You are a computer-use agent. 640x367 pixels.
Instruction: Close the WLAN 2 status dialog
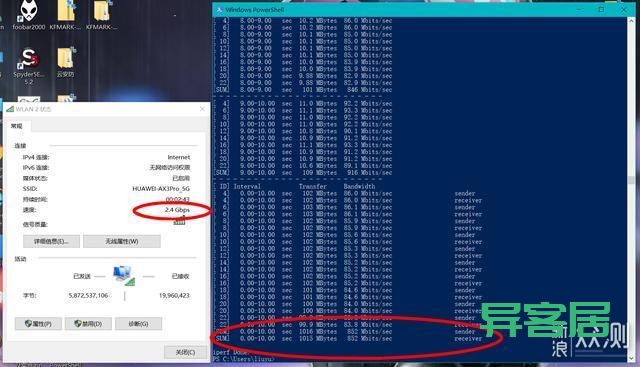202,109
